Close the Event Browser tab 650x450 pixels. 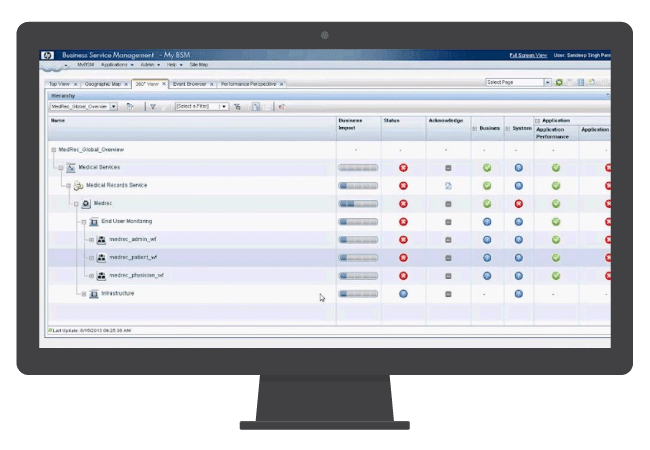211,84
